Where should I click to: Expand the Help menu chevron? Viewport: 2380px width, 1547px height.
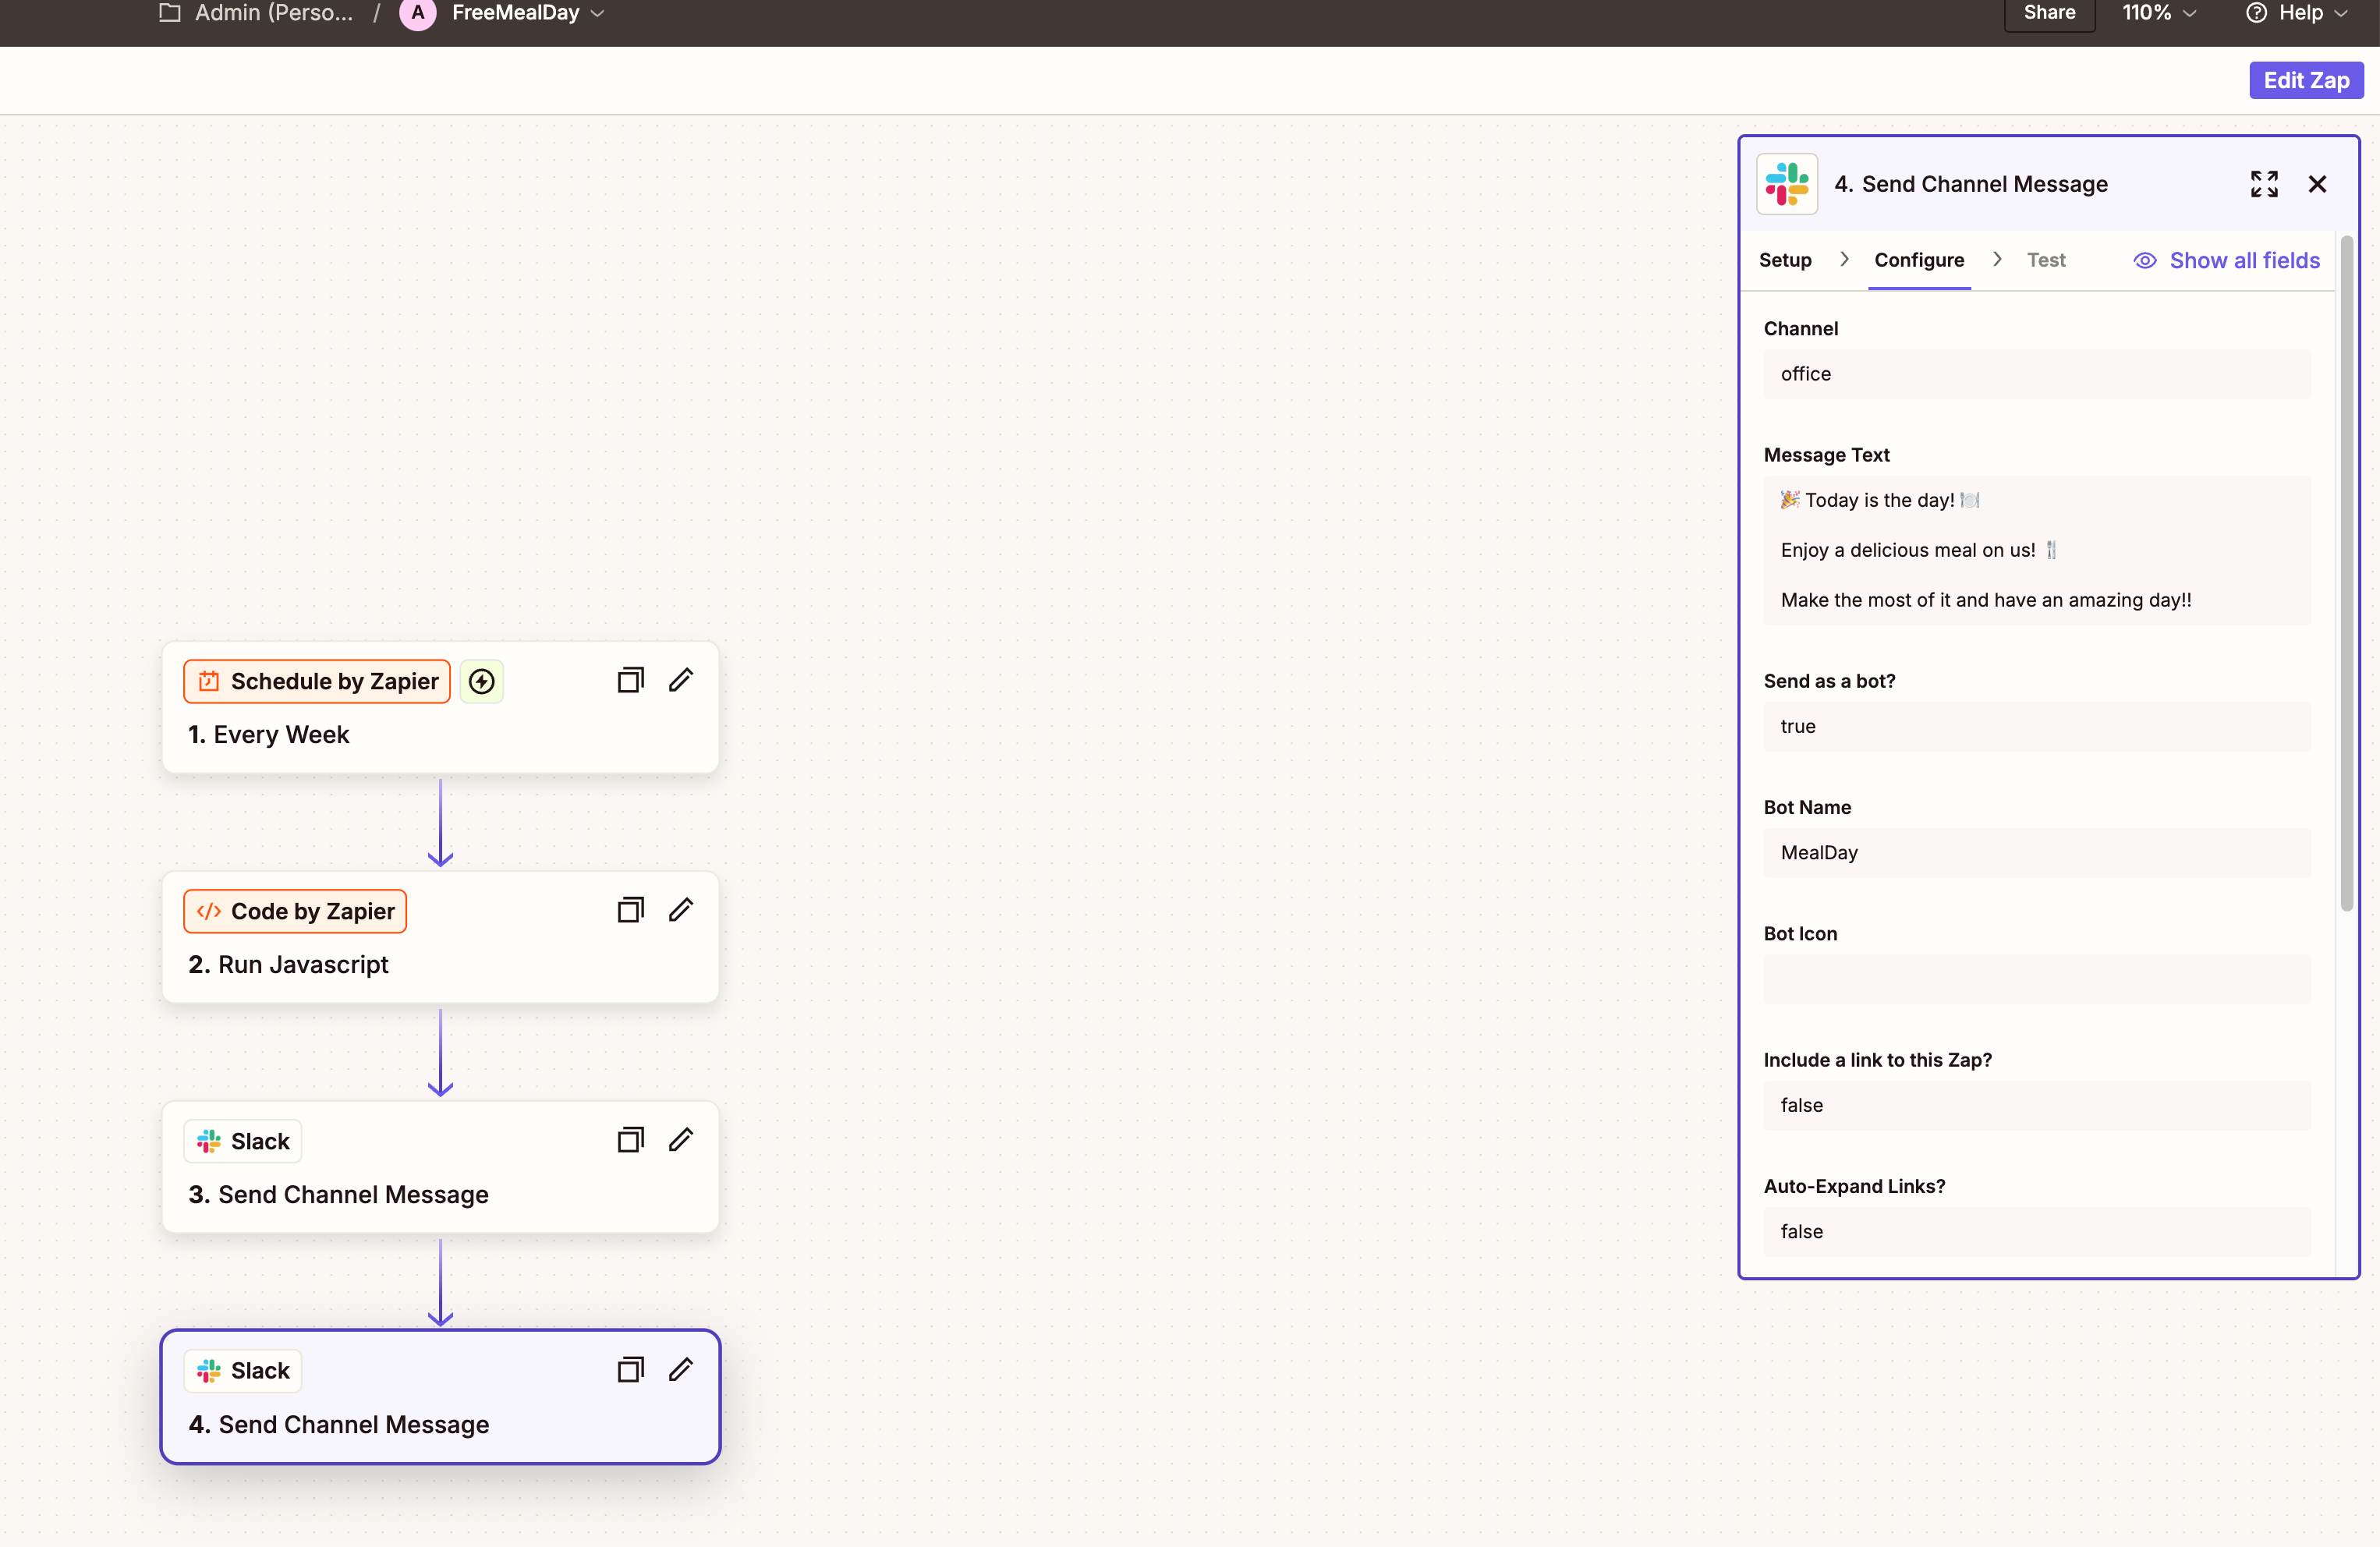2340,14
